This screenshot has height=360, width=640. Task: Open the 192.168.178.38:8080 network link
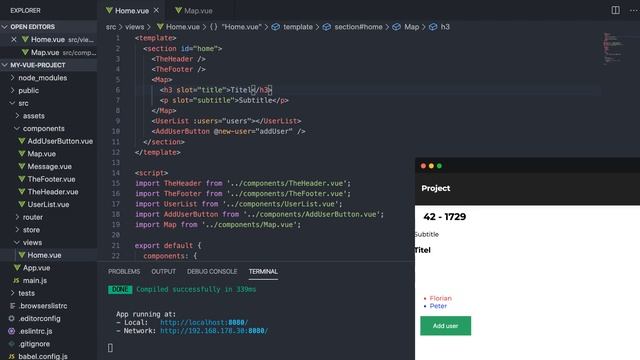click(214, 331)
